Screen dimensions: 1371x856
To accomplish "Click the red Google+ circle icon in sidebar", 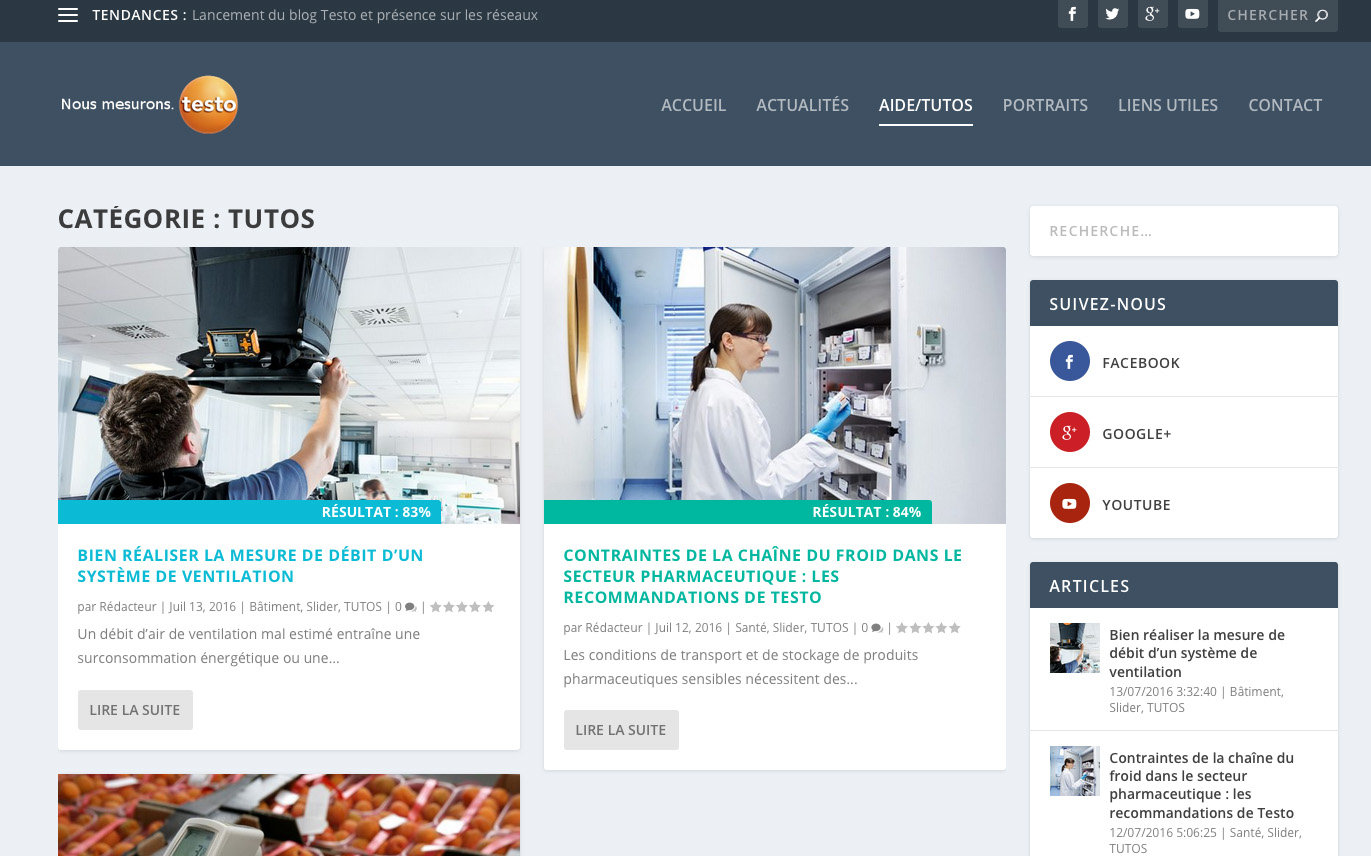I will coord(1069,432).
